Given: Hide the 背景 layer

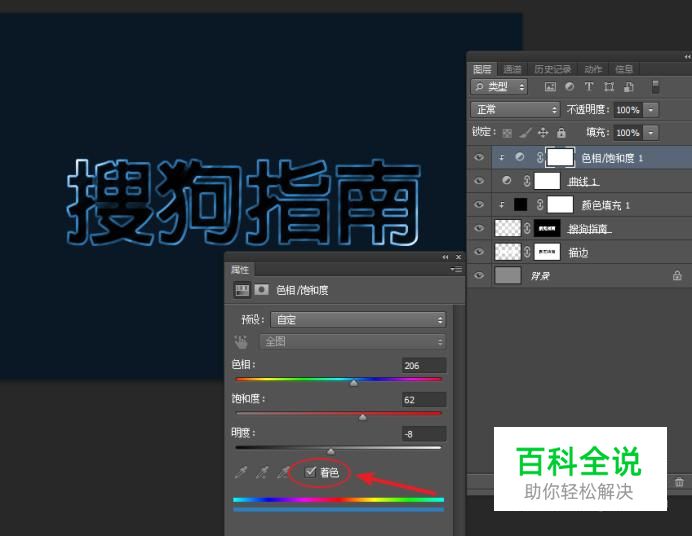Looking at the screenshot, I should 479,276.
